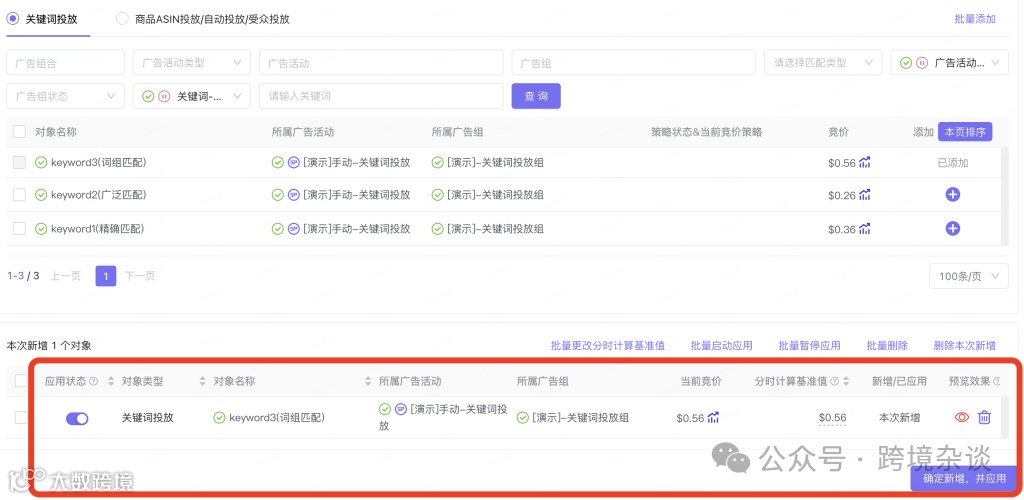Open the 100条/页 page size dropdown
Image resolution: width=1024 pixels, height=500 pixels.
(x=968, y=276)
